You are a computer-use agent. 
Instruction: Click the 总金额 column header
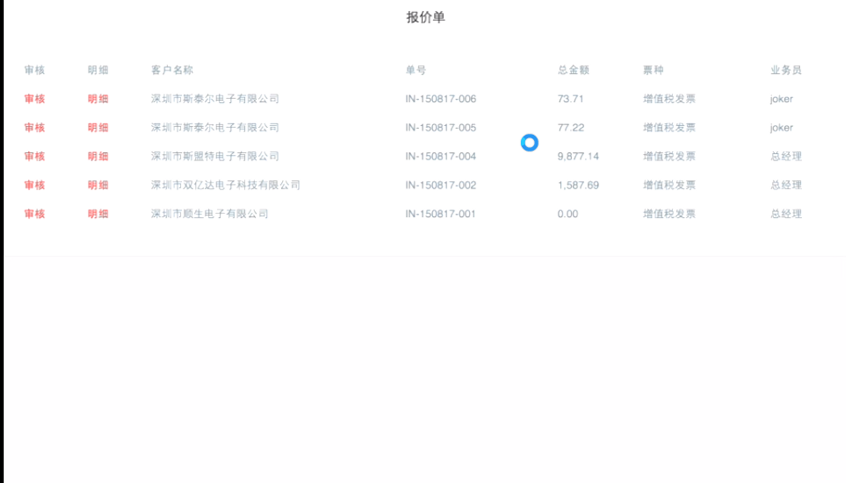click(574, 70)
